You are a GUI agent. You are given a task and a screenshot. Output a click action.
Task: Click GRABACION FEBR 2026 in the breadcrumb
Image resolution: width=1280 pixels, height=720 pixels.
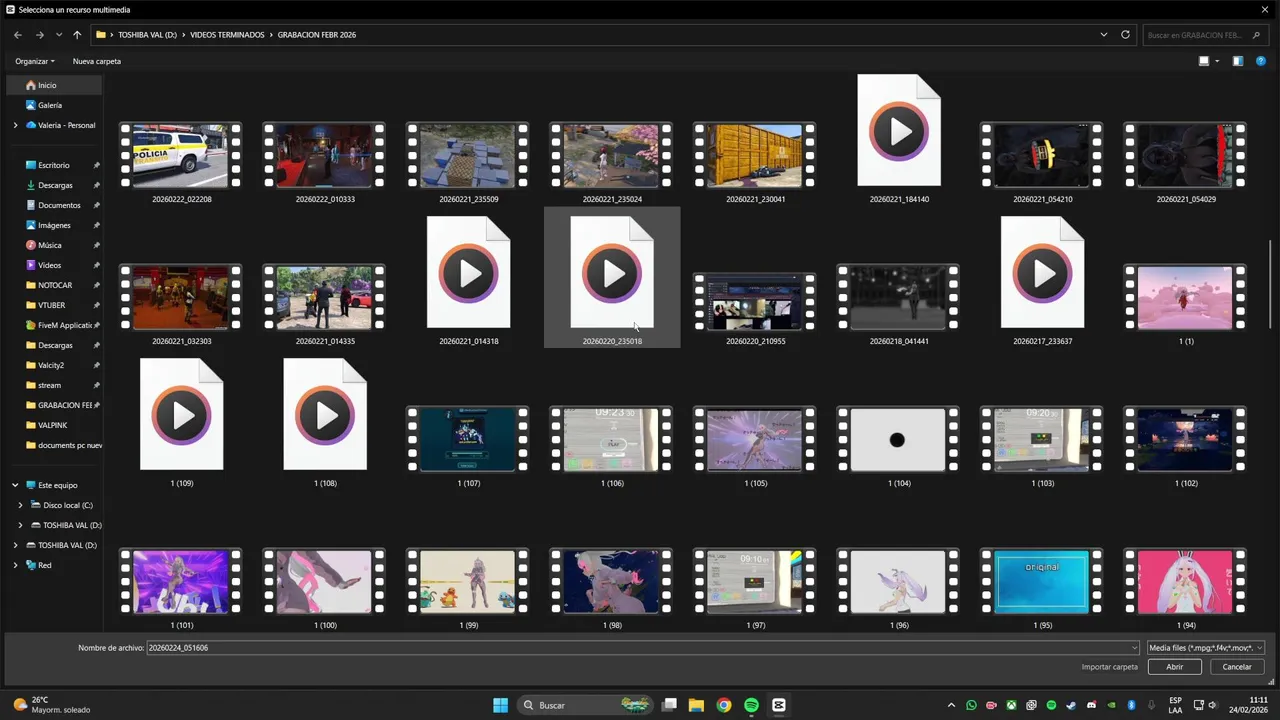coord(317,35)
